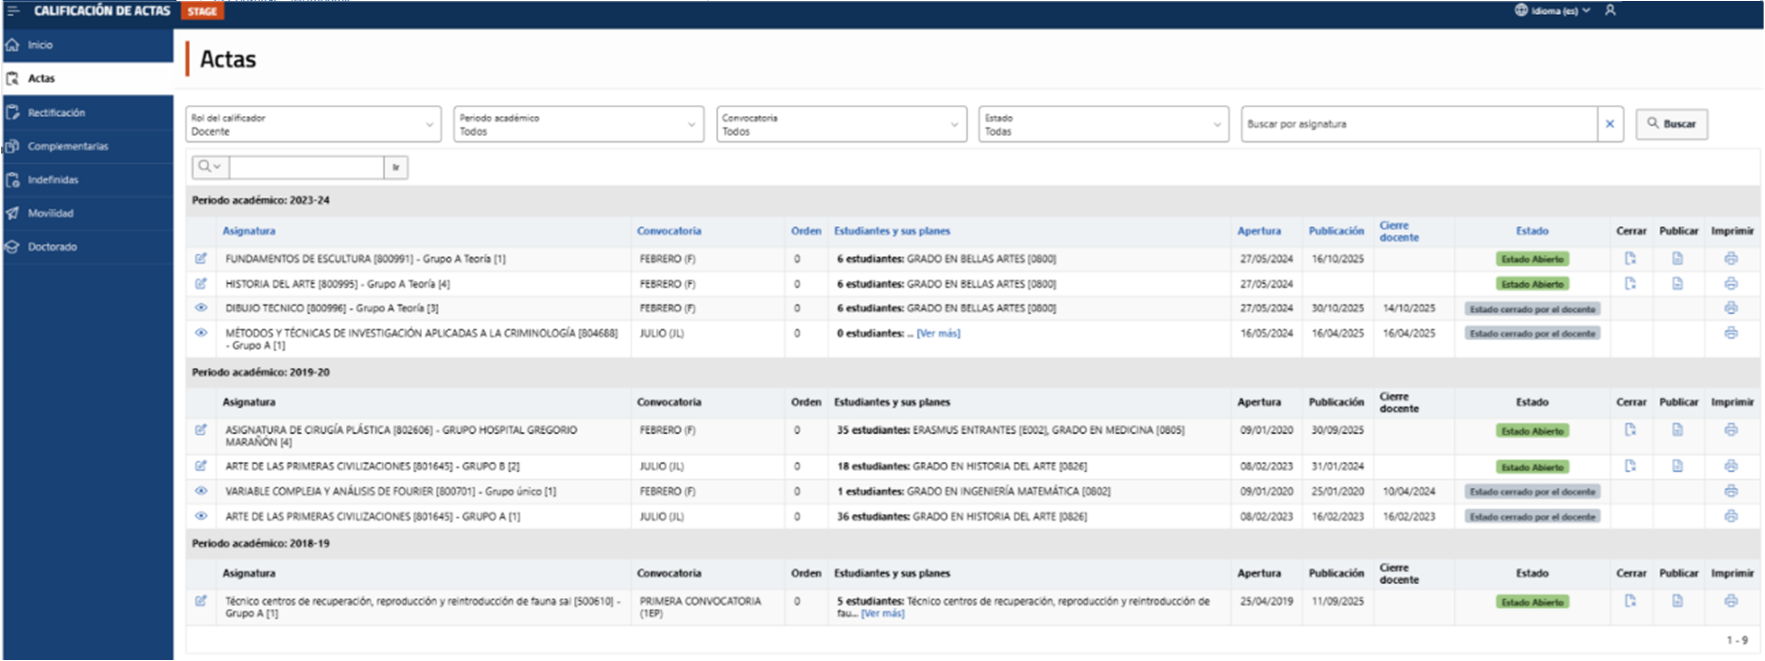Close the ARTE PRIMERAS CIVILIZACIONES GRUPO B acta
This screenshot has width=1765, height=661.
pyautogui.click(x=1630, y=466)
